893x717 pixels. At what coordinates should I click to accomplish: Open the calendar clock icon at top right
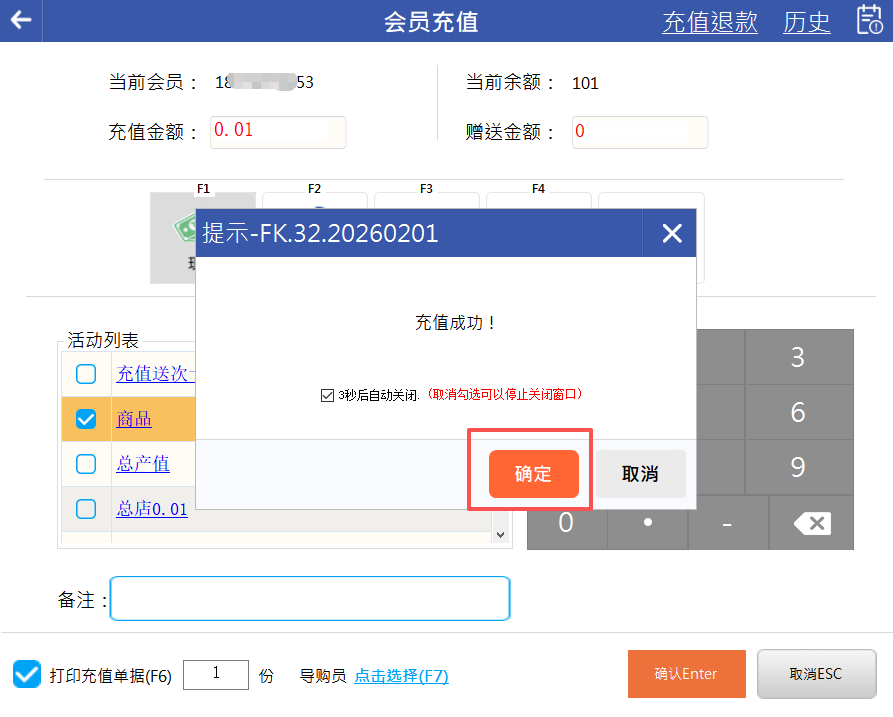(869, 20)
